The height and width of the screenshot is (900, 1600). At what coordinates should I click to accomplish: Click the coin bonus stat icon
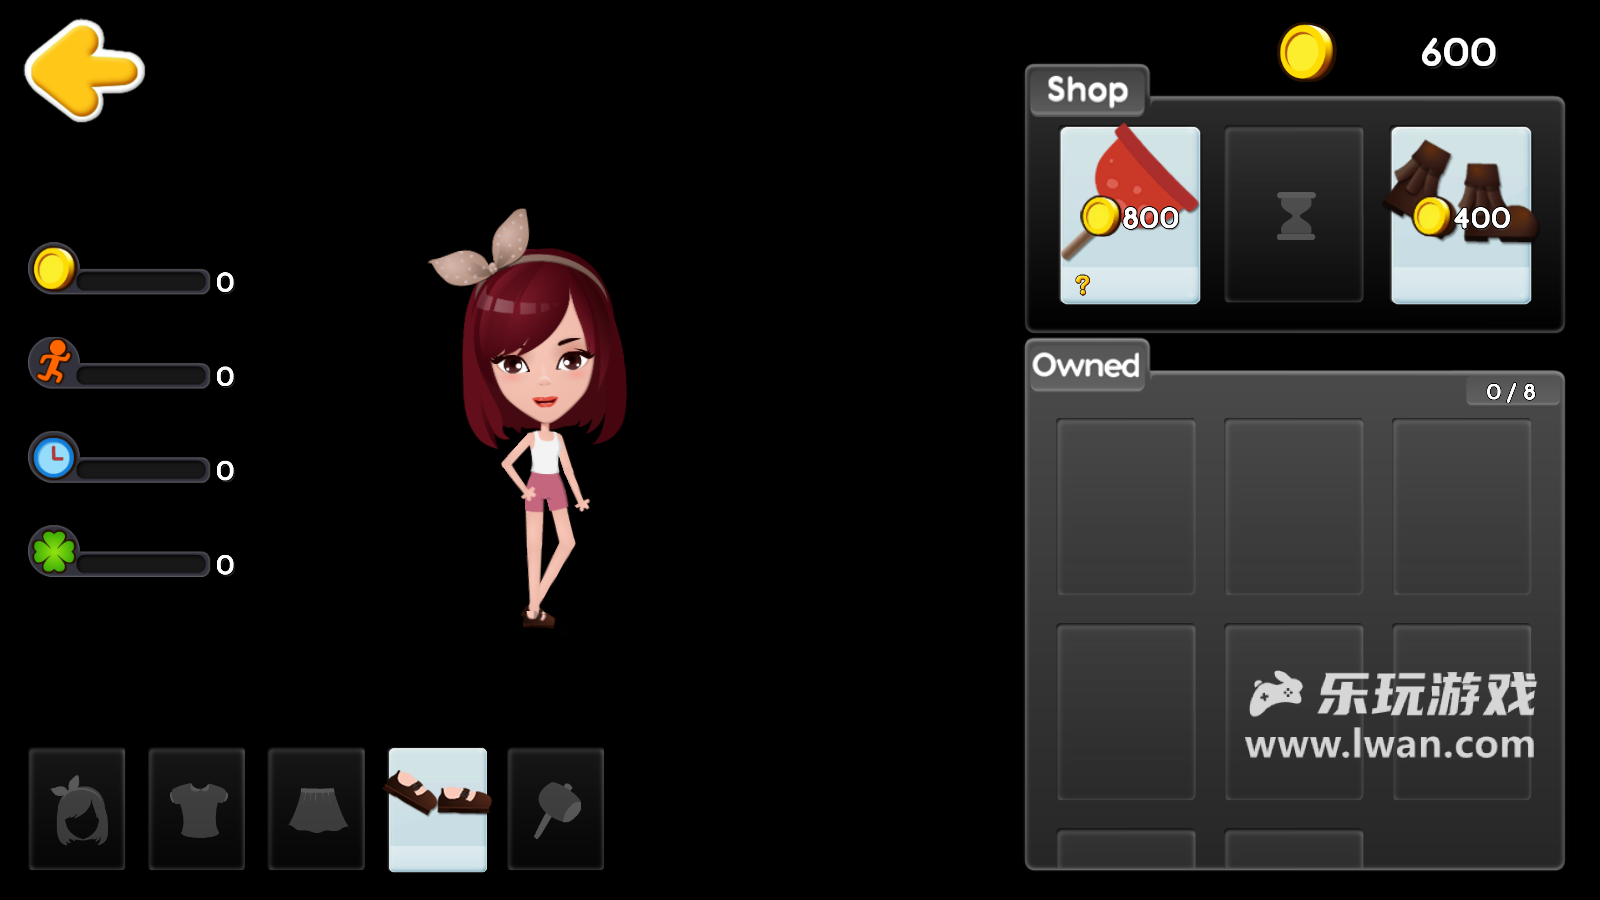tap(54, 268)
